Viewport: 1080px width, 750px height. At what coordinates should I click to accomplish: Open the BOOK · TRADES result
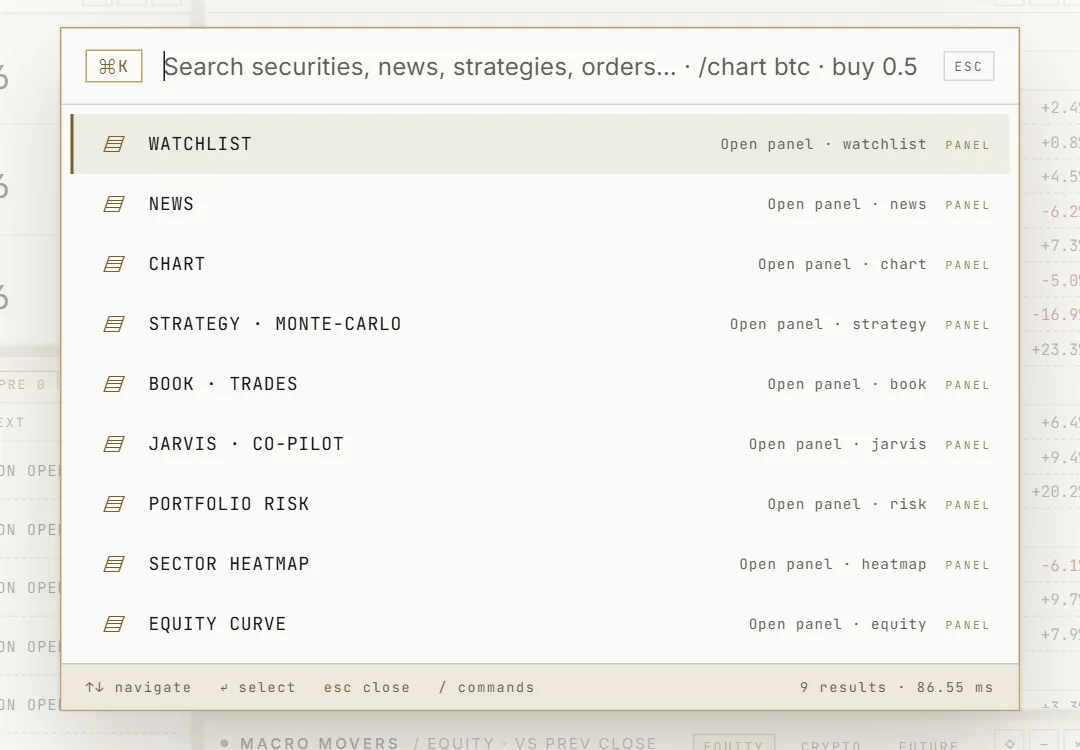(540, 384)
